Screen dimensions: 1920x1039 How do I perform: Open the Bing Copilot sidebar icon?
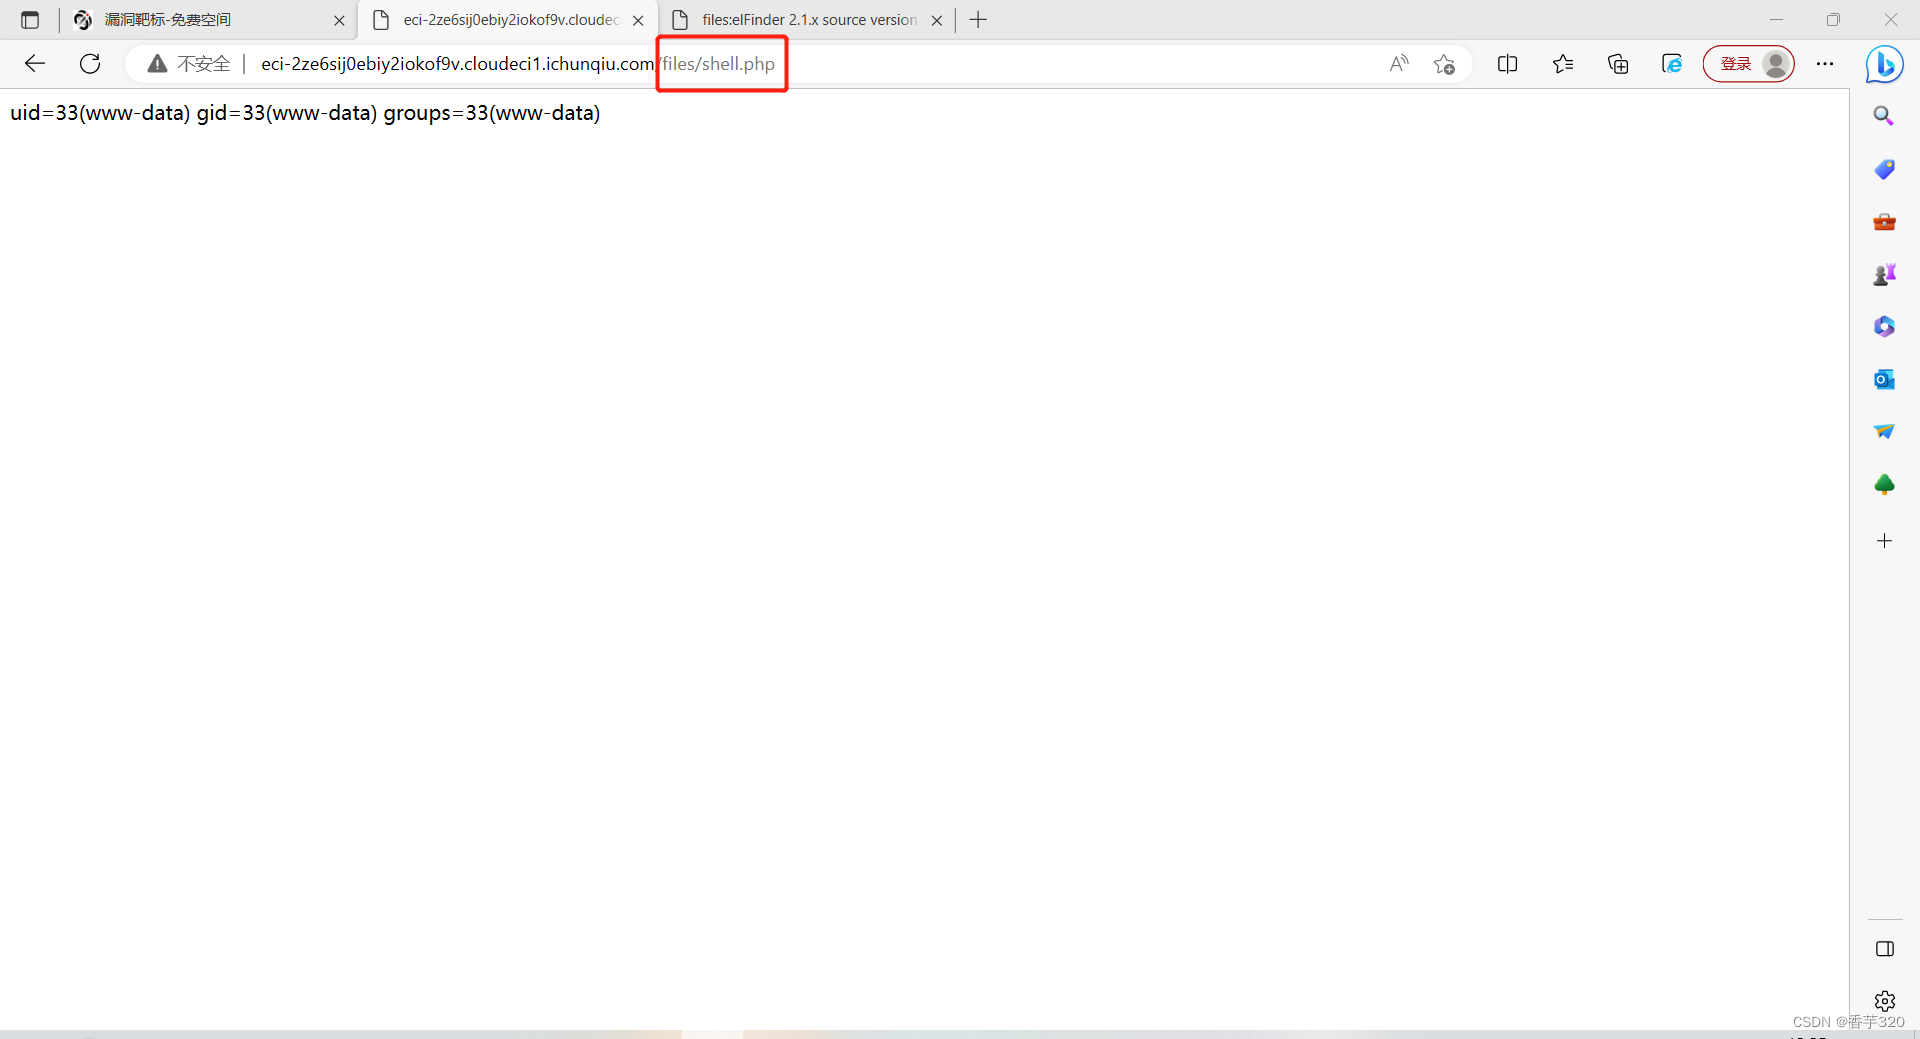[1884, 65]
